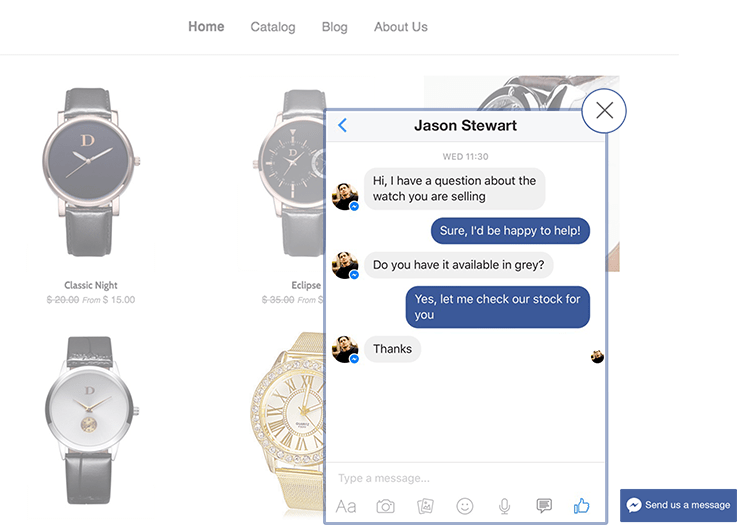Image resolution: width=751 pixels, height=526 pixels.
Task: Click the speech bubble quick reply icon
Action: coord(544,506)
